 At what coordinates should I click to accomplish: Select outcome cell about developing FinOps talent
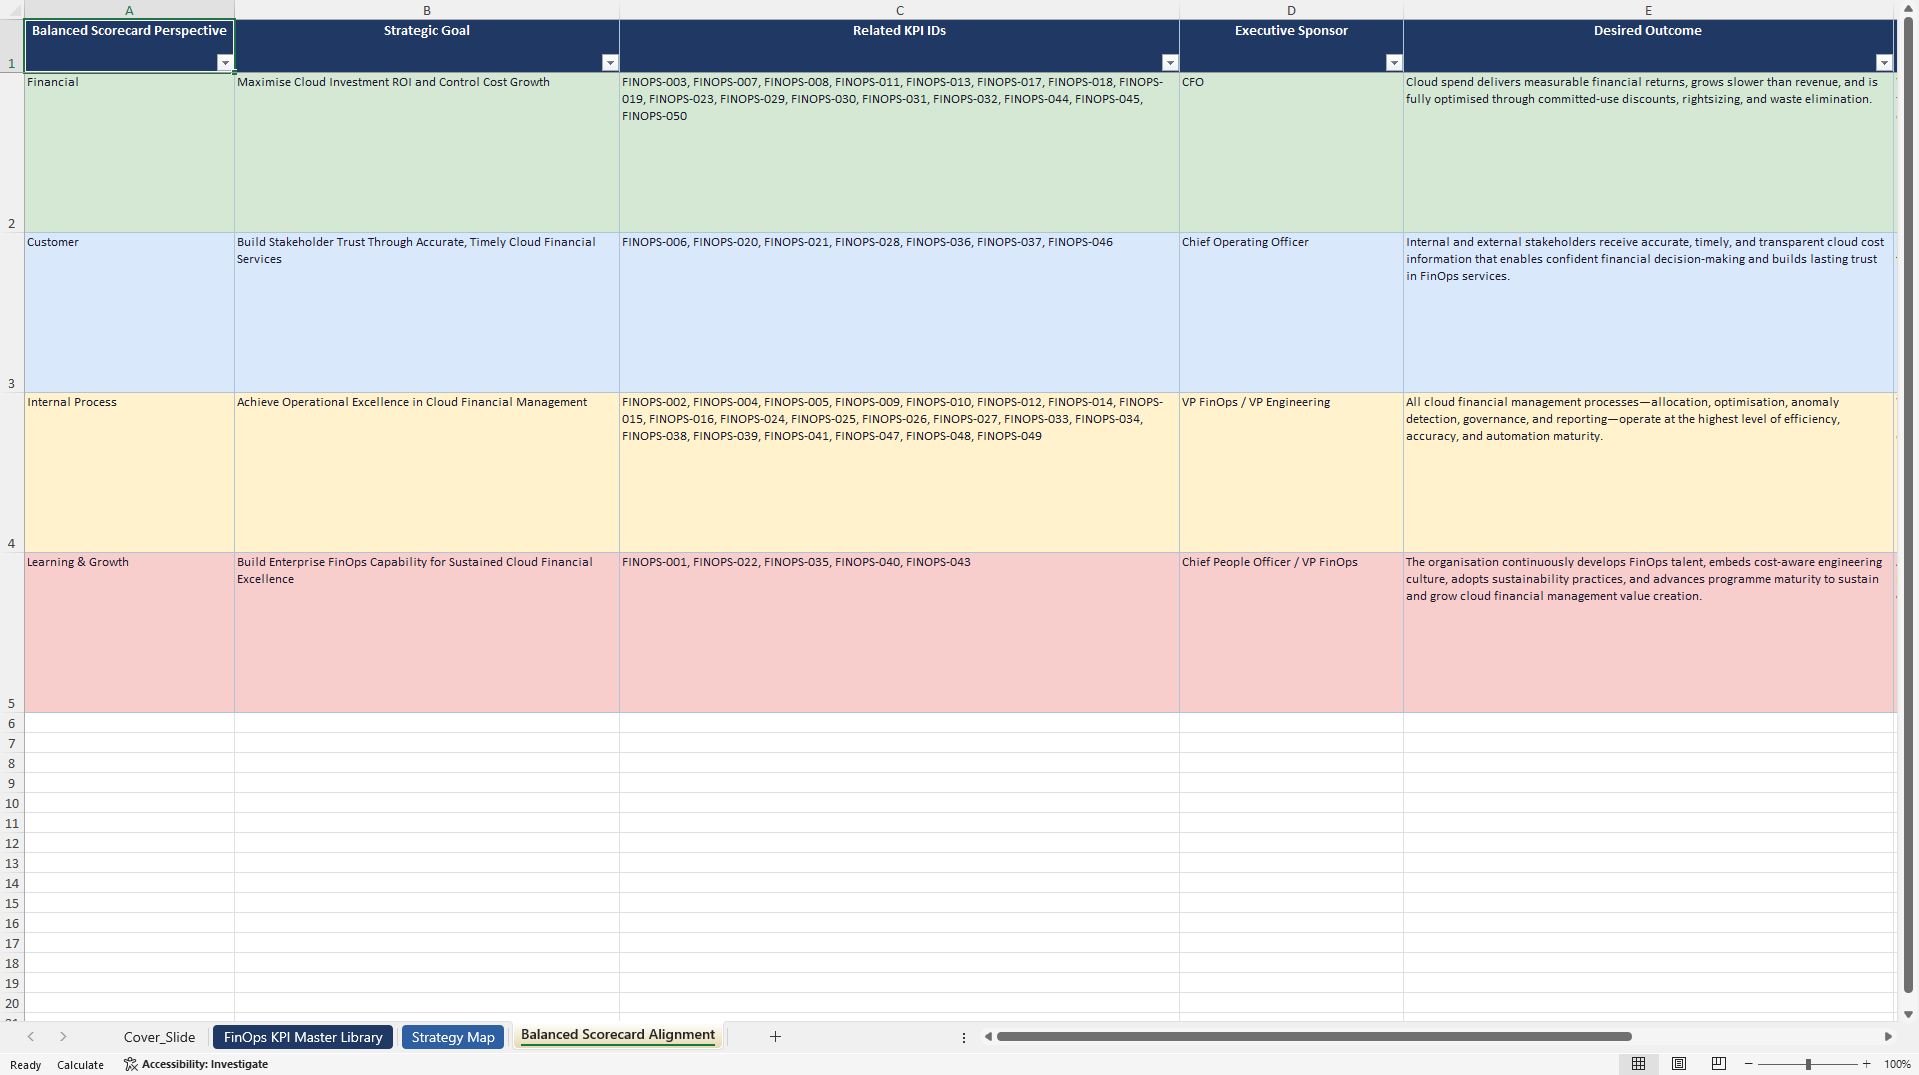[x=1649, y=633]
